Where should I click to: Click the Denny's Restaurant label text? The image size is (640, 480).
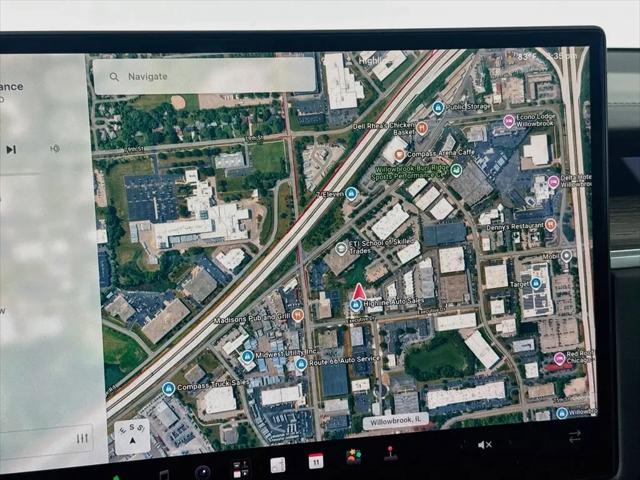[515, 226]
